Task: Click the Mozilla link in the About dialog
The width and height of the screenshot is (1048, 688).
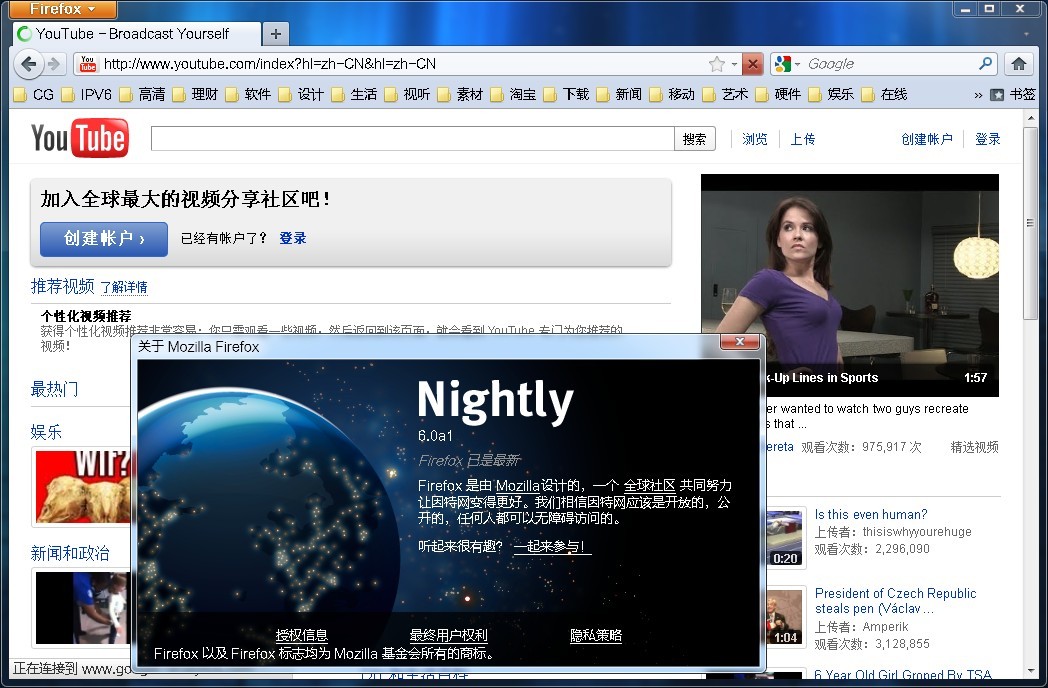Action: [x=517, y=485]
